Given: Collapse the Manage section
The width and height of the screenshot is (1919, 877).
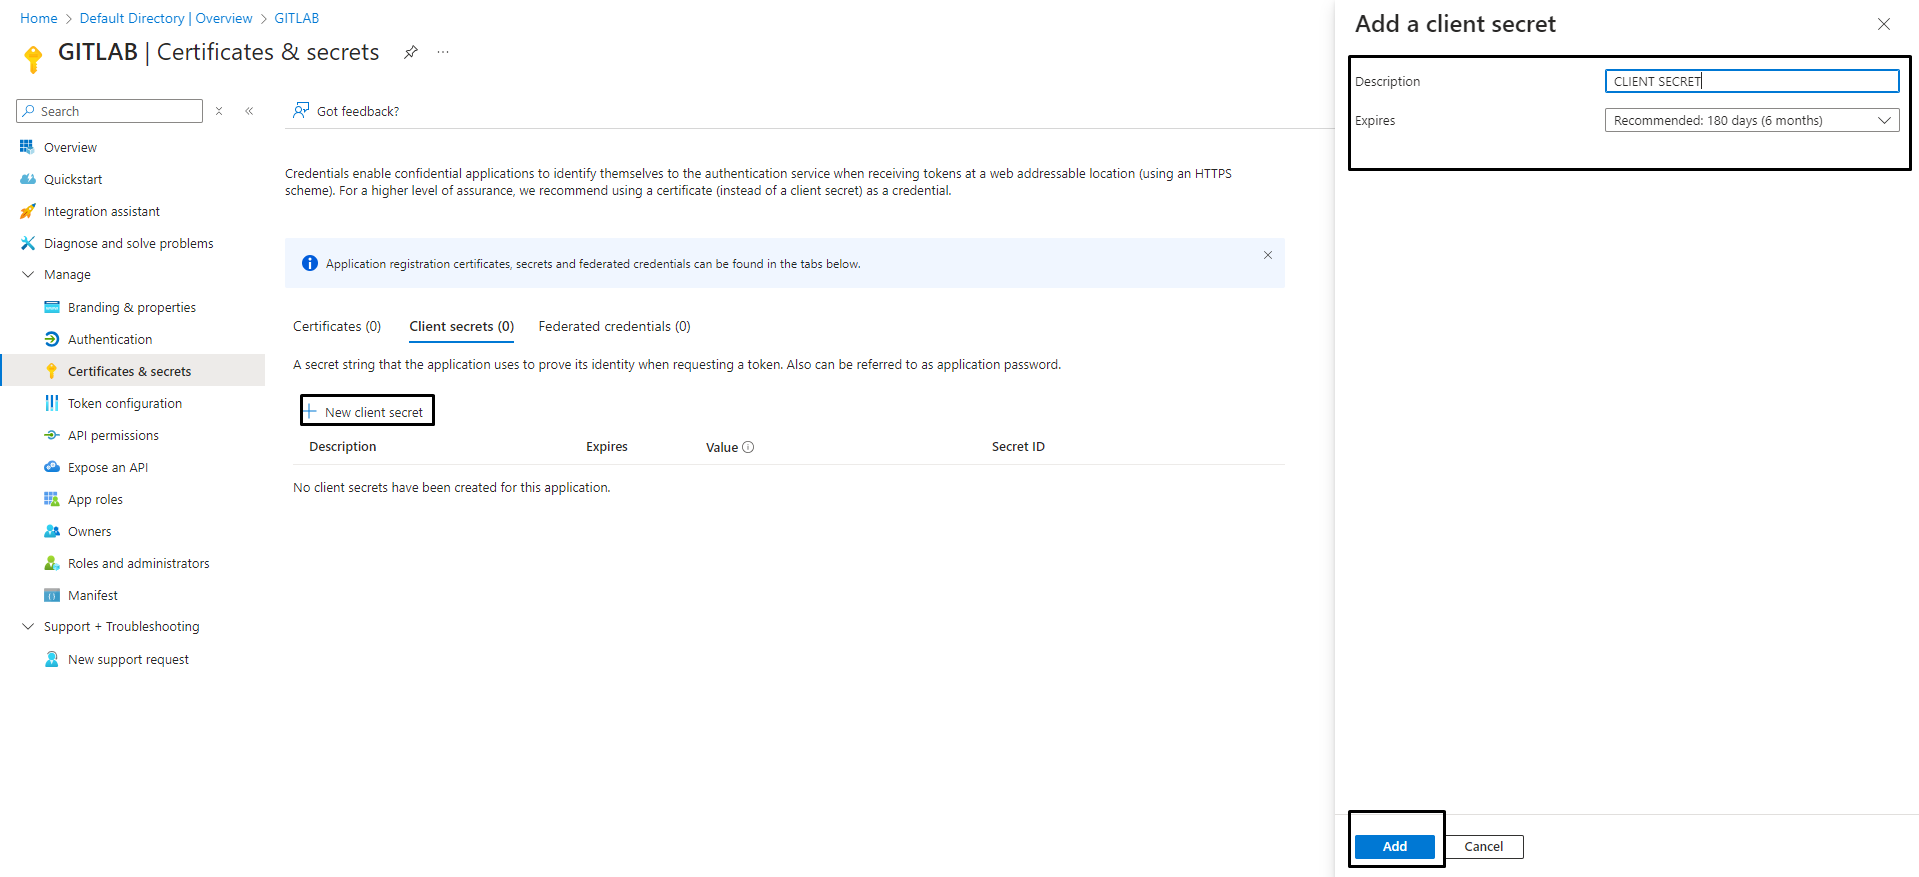Looking at the screenshot, I should point(28,274).
